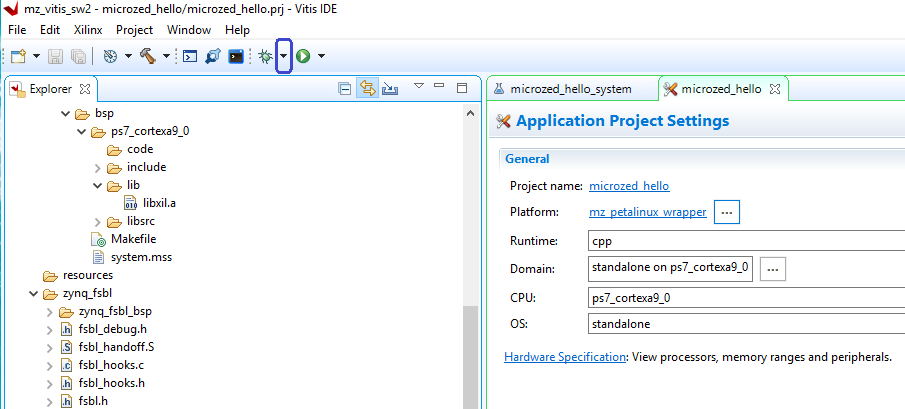Open the Run dropdown arrow
The image size is (905, 409).
pyautogui.click(x=321, y=56)
